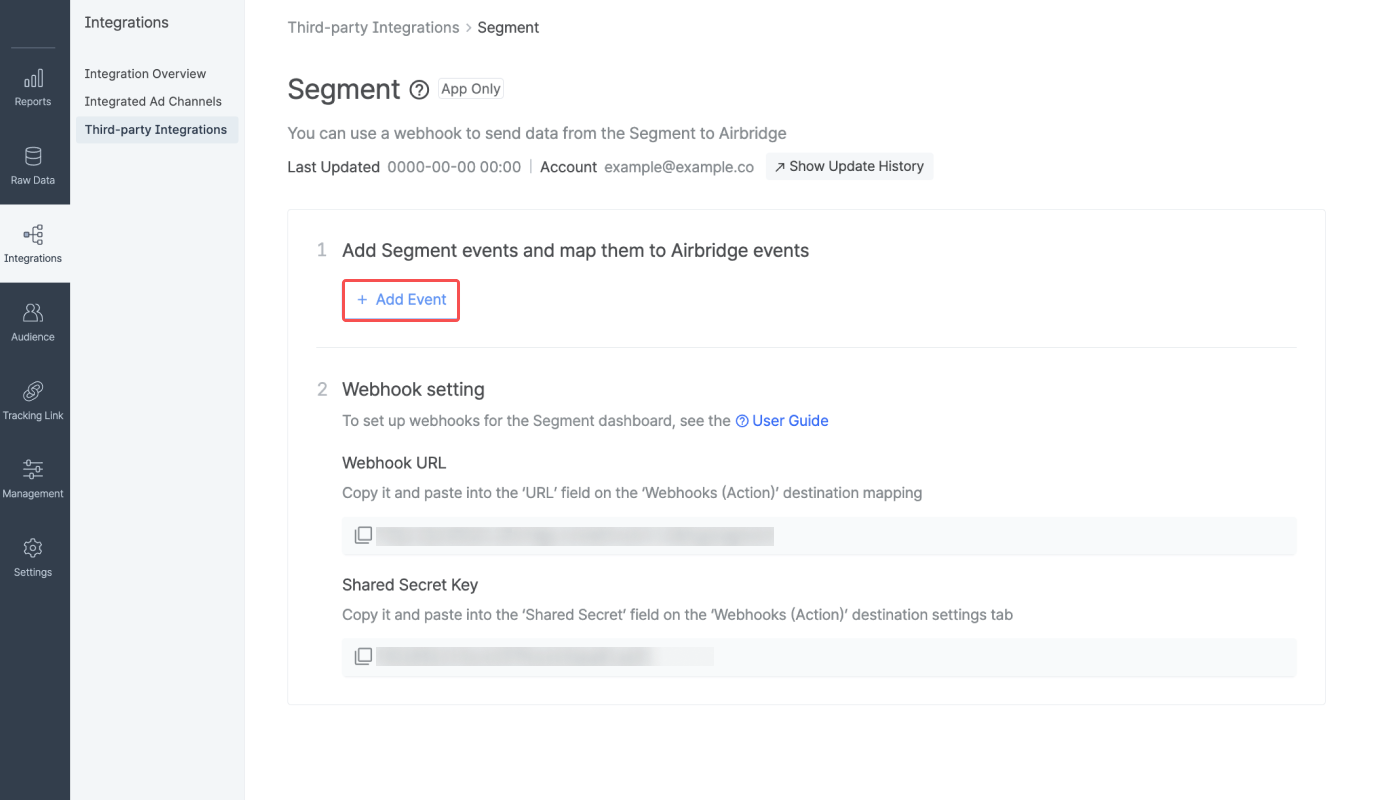Select the Integrations sidebar icon

point(33,235)
